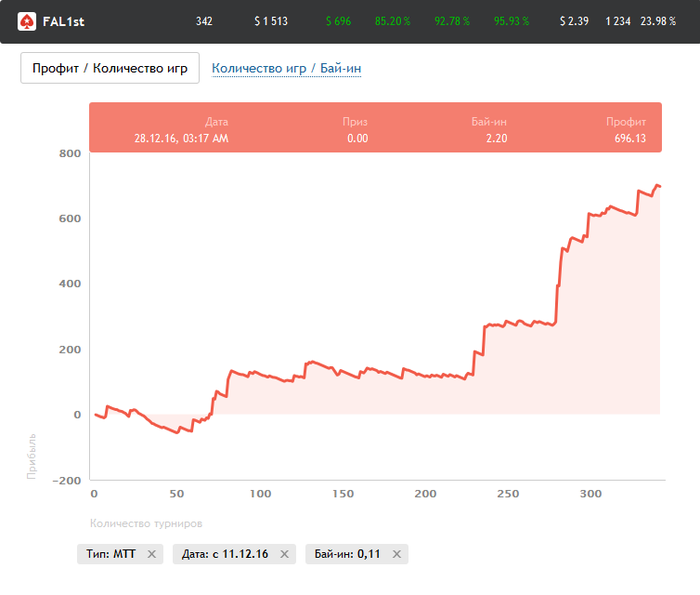Click the 85.20 % header statistic

pos(393,21)
